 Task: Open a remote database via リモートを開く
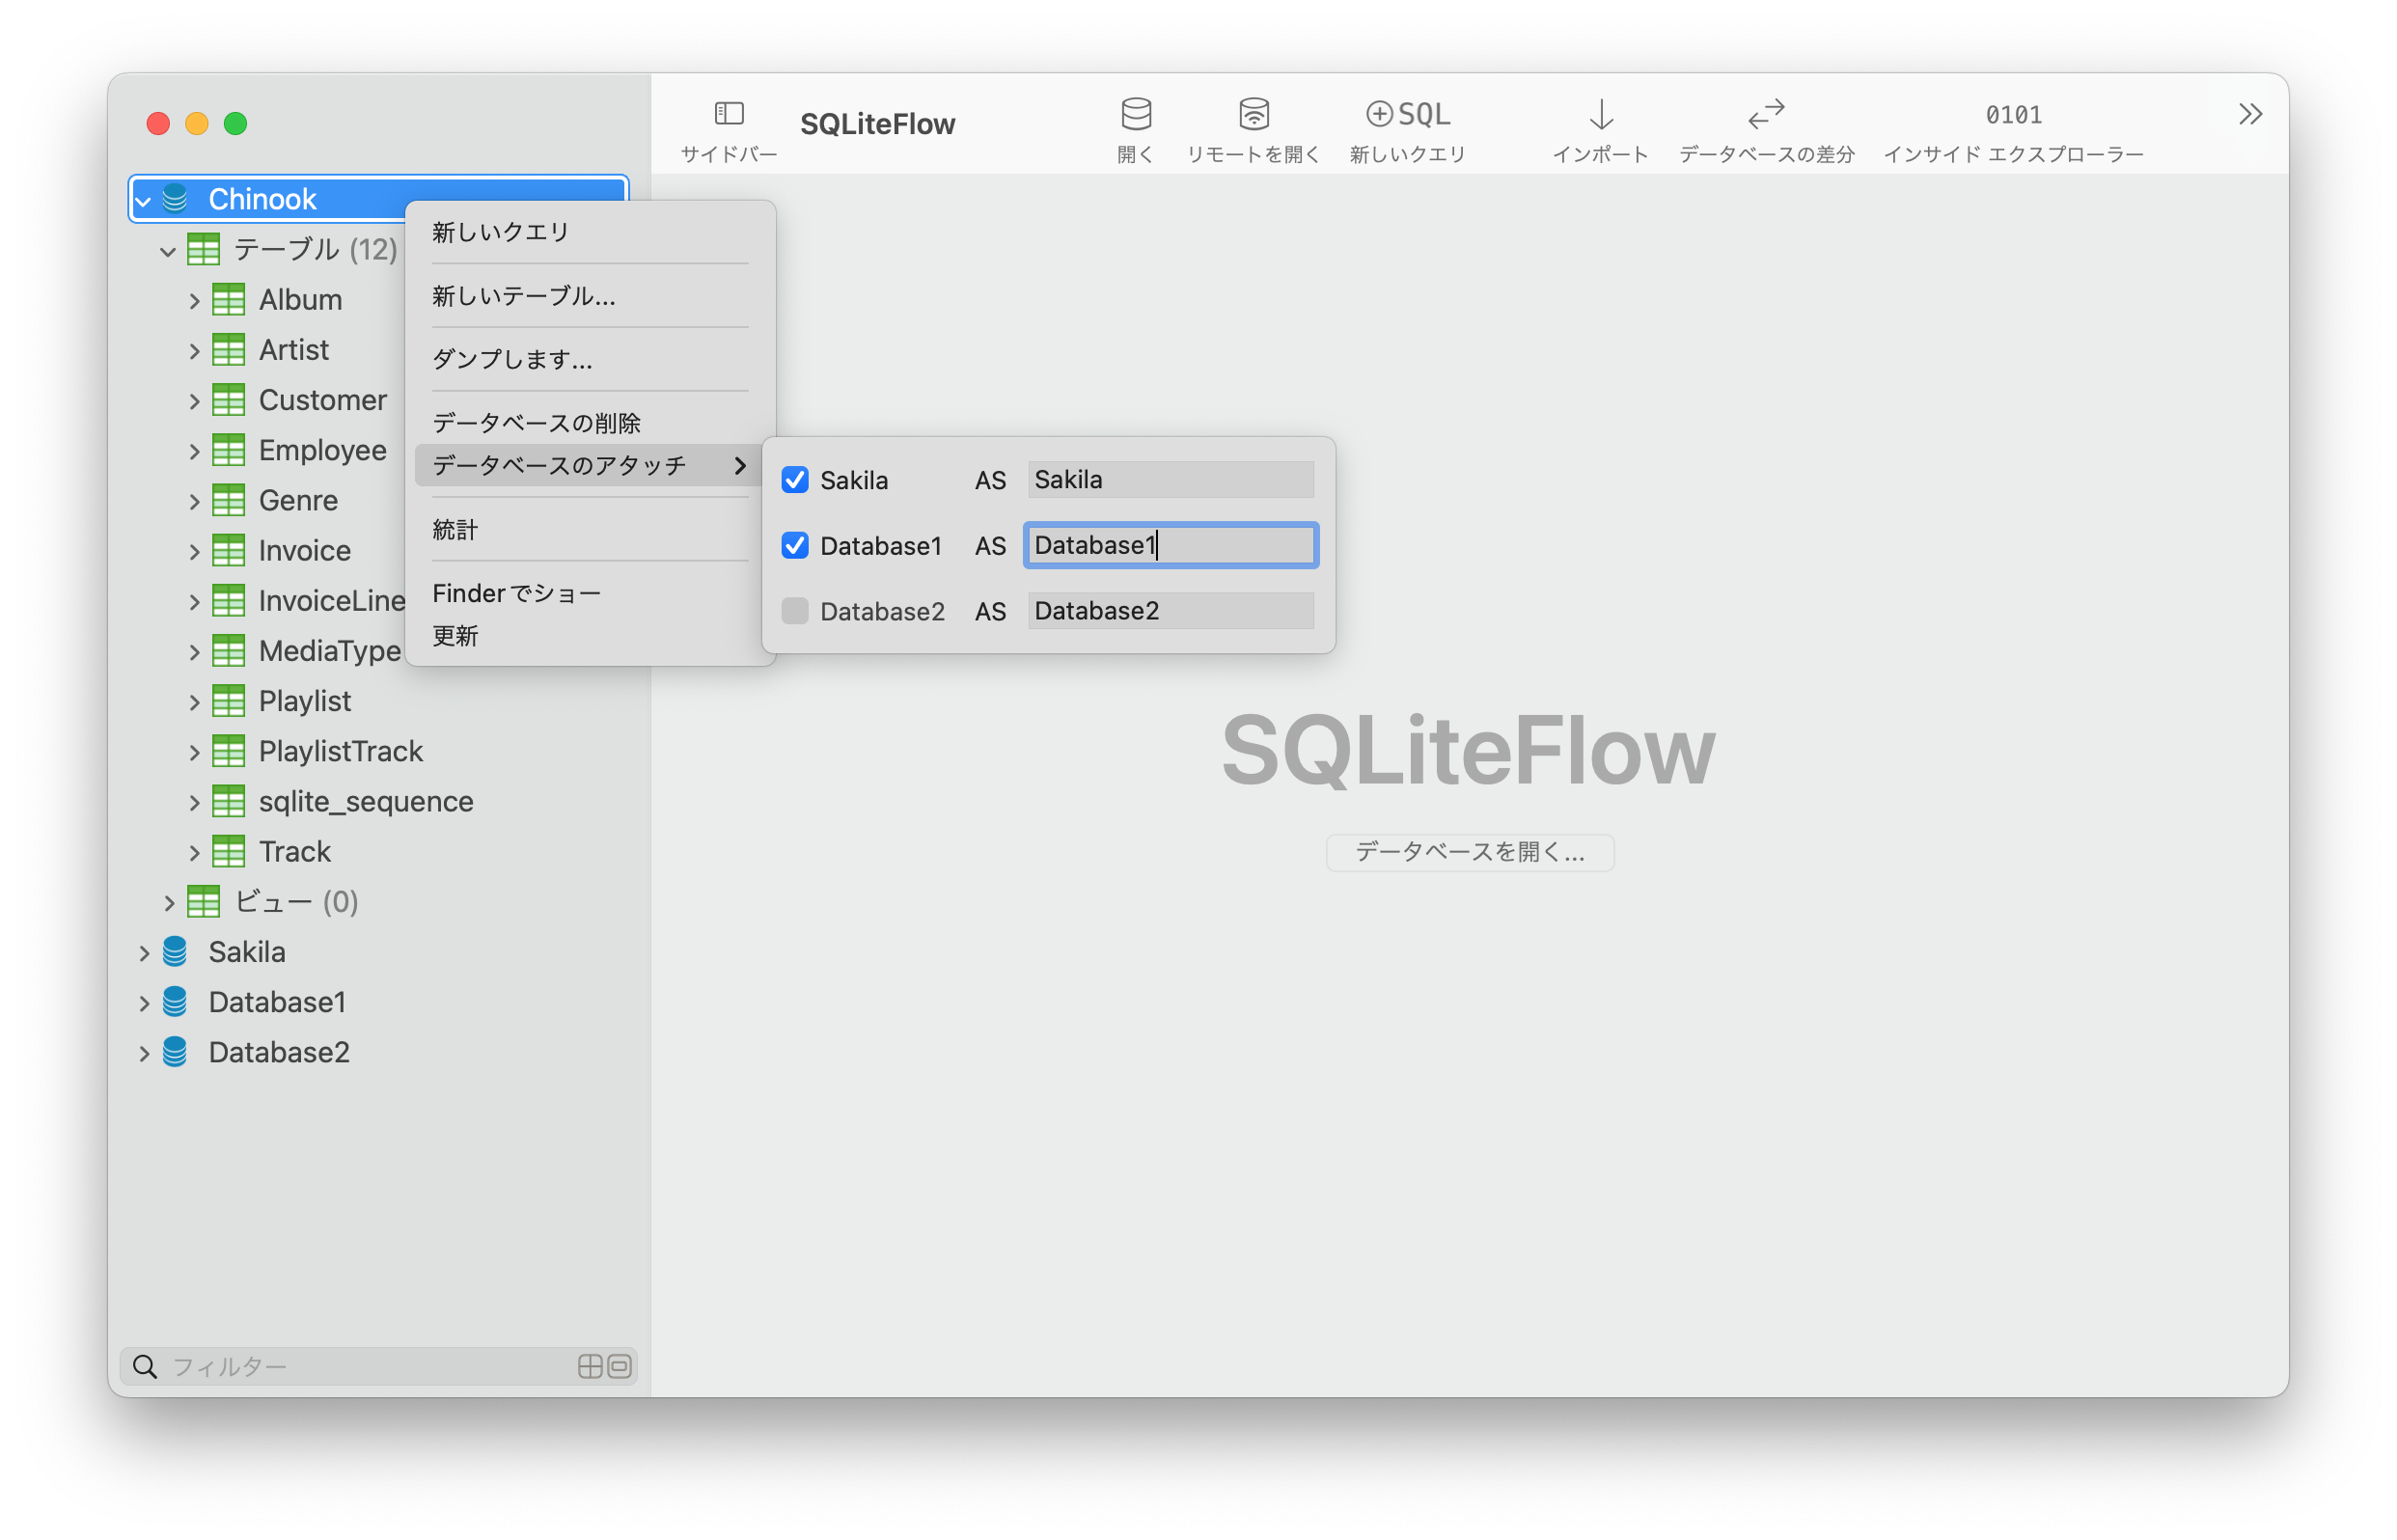click(x=1254, y=113)
